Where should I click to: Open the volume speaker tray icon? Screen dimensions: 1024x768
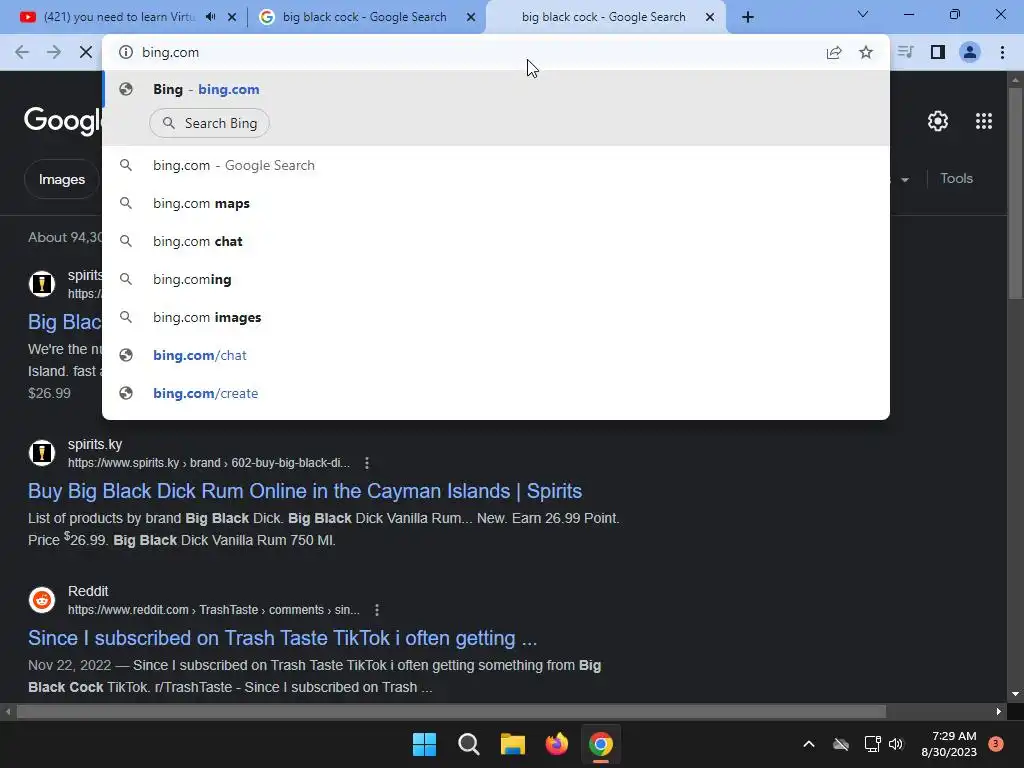tap(896, 744)
